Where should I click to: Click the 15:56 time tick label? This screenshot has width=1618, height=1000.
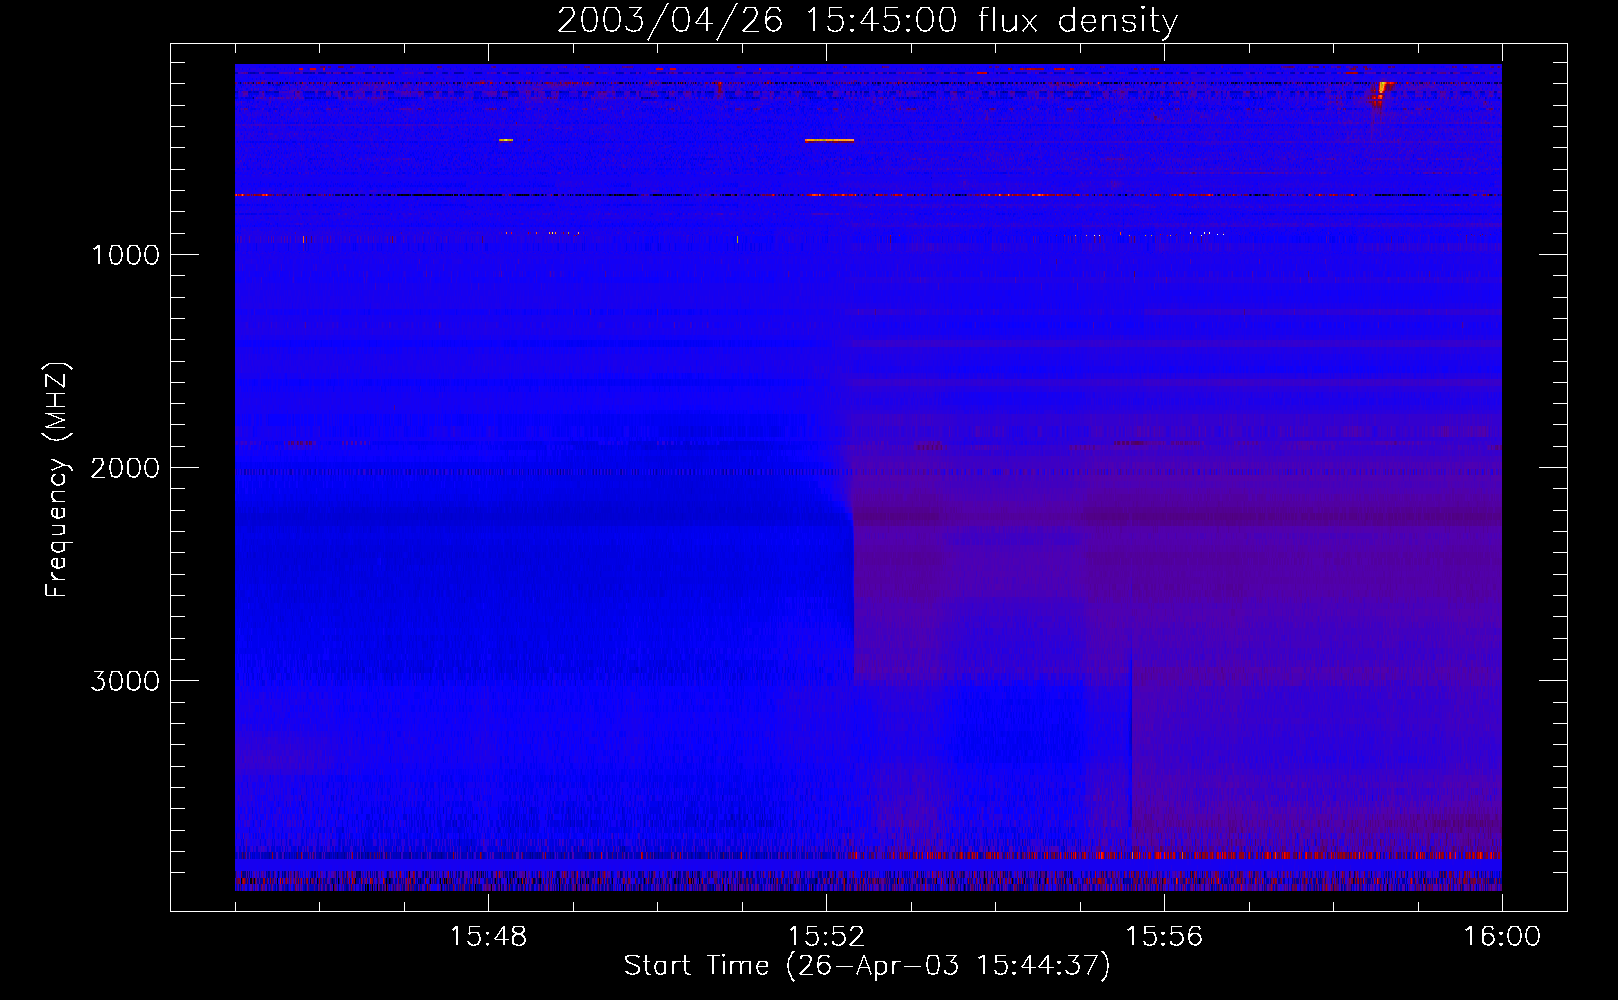1164,937
